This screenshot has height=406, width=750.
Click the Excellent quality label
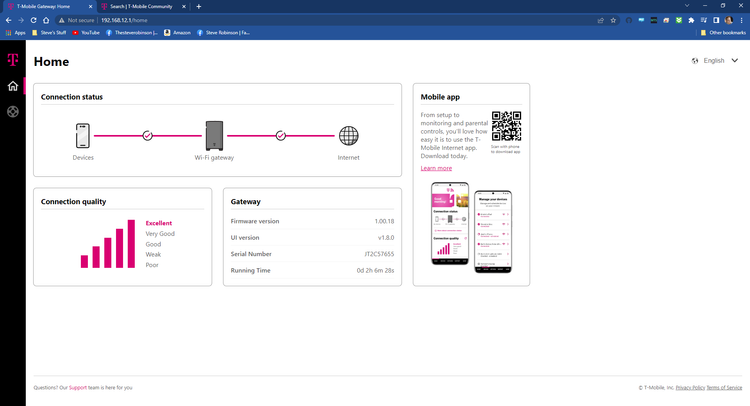click(159, 223)
